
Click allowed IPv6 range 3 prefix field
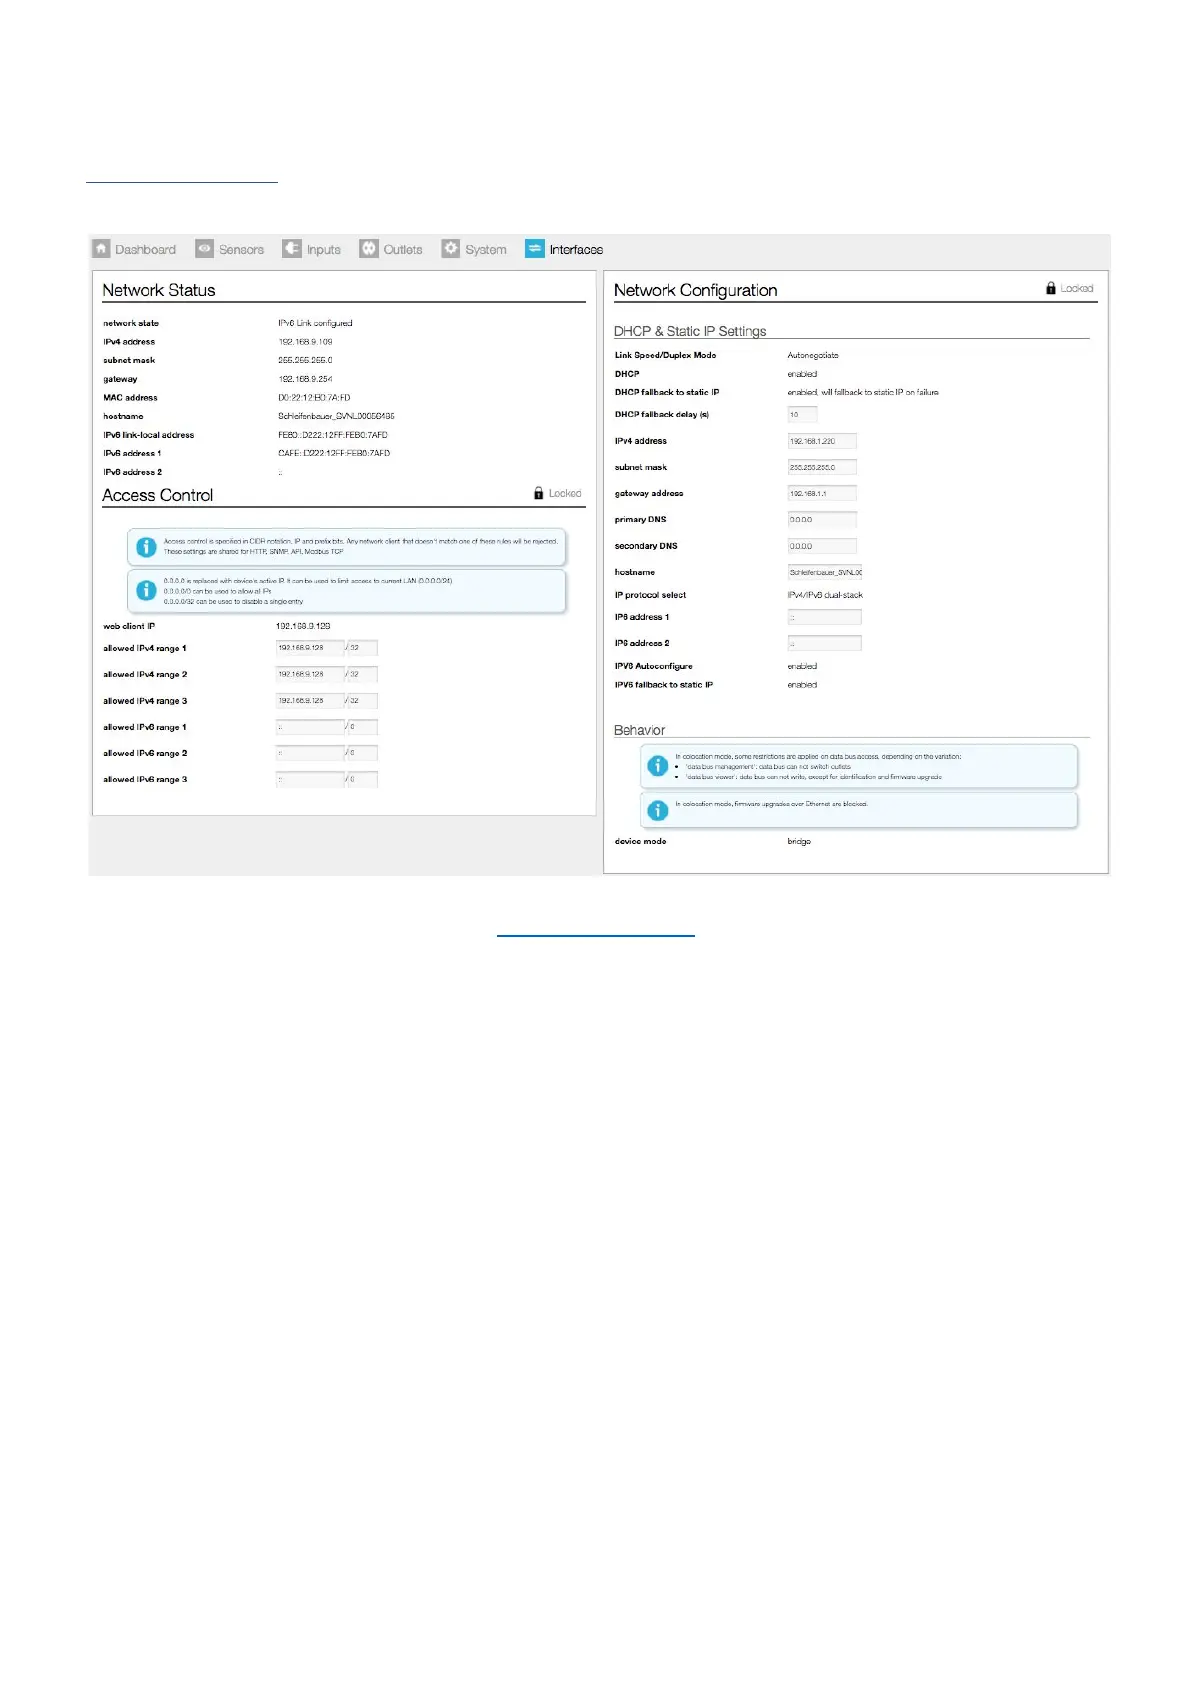(363, 779)
